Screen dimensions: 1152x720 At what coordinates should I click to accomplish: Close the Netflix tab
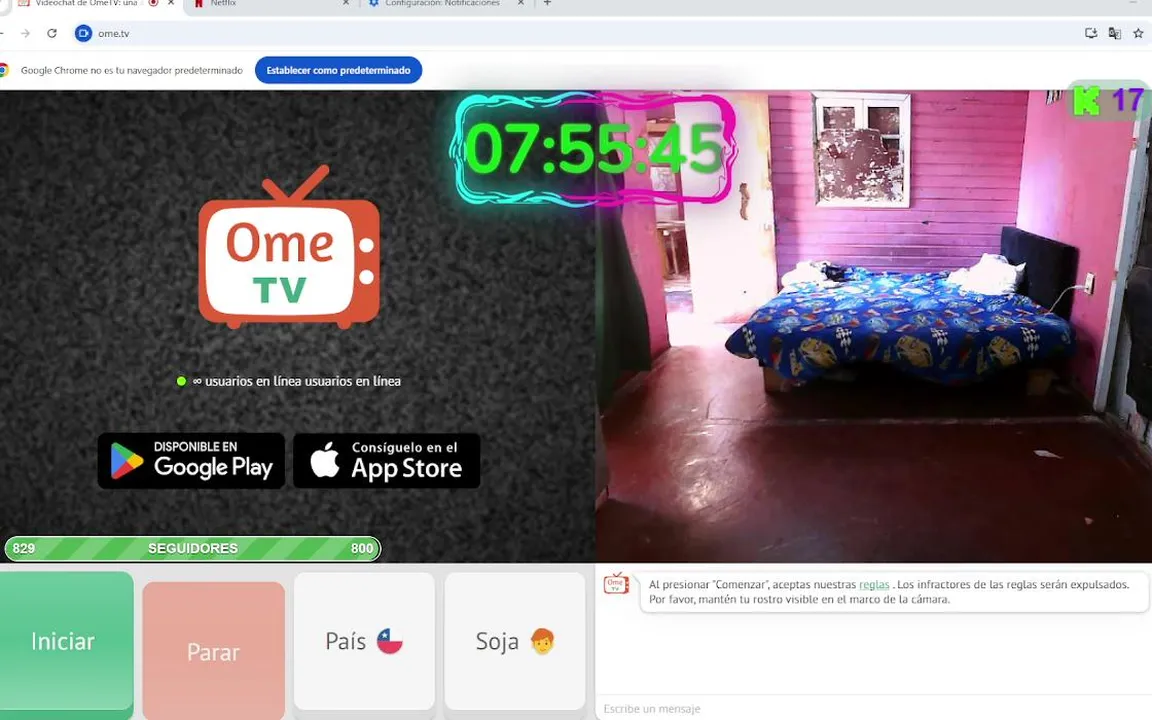pos(345,4)
